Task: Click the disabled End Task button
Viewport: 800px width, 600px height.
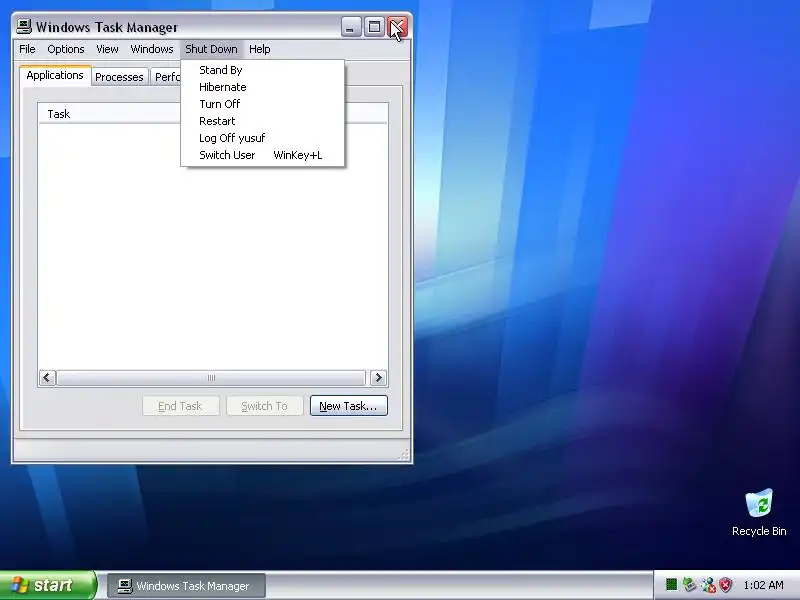Action: point(181,406)
